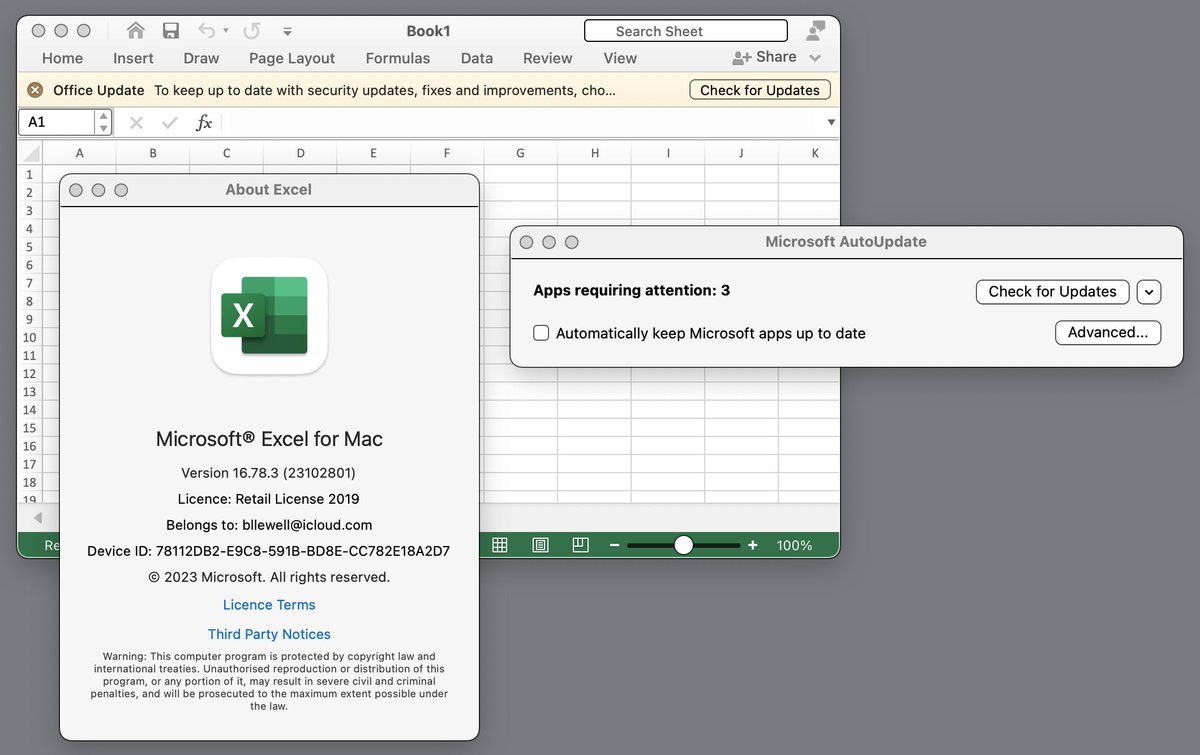This screenshot has width=1200, height=755.
Task: Switch to Page Break Preview icon
Action: 580,545
